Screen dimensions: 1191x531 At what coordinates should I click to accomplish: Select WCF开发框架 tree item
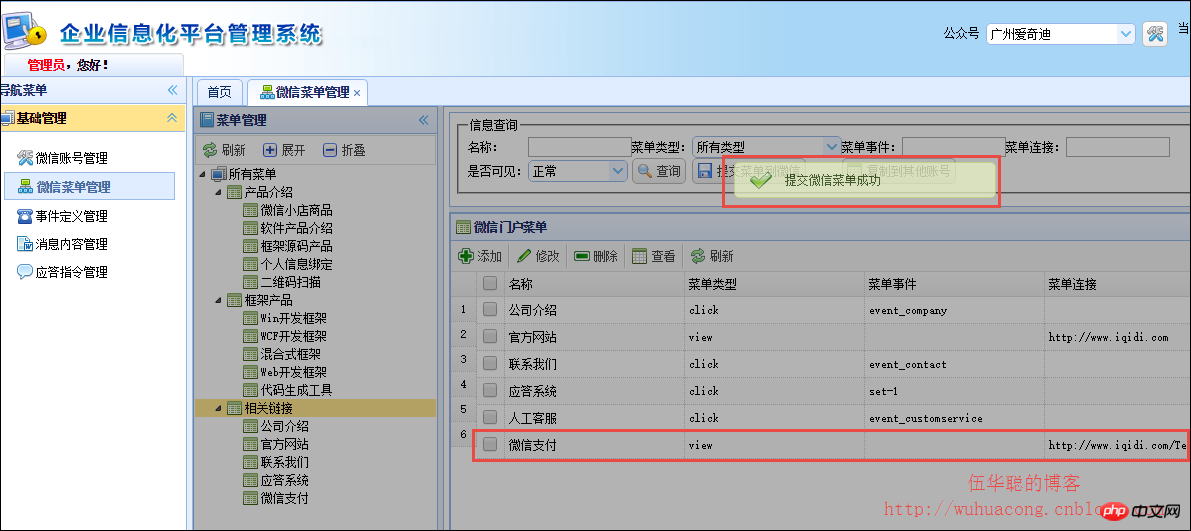293,336
